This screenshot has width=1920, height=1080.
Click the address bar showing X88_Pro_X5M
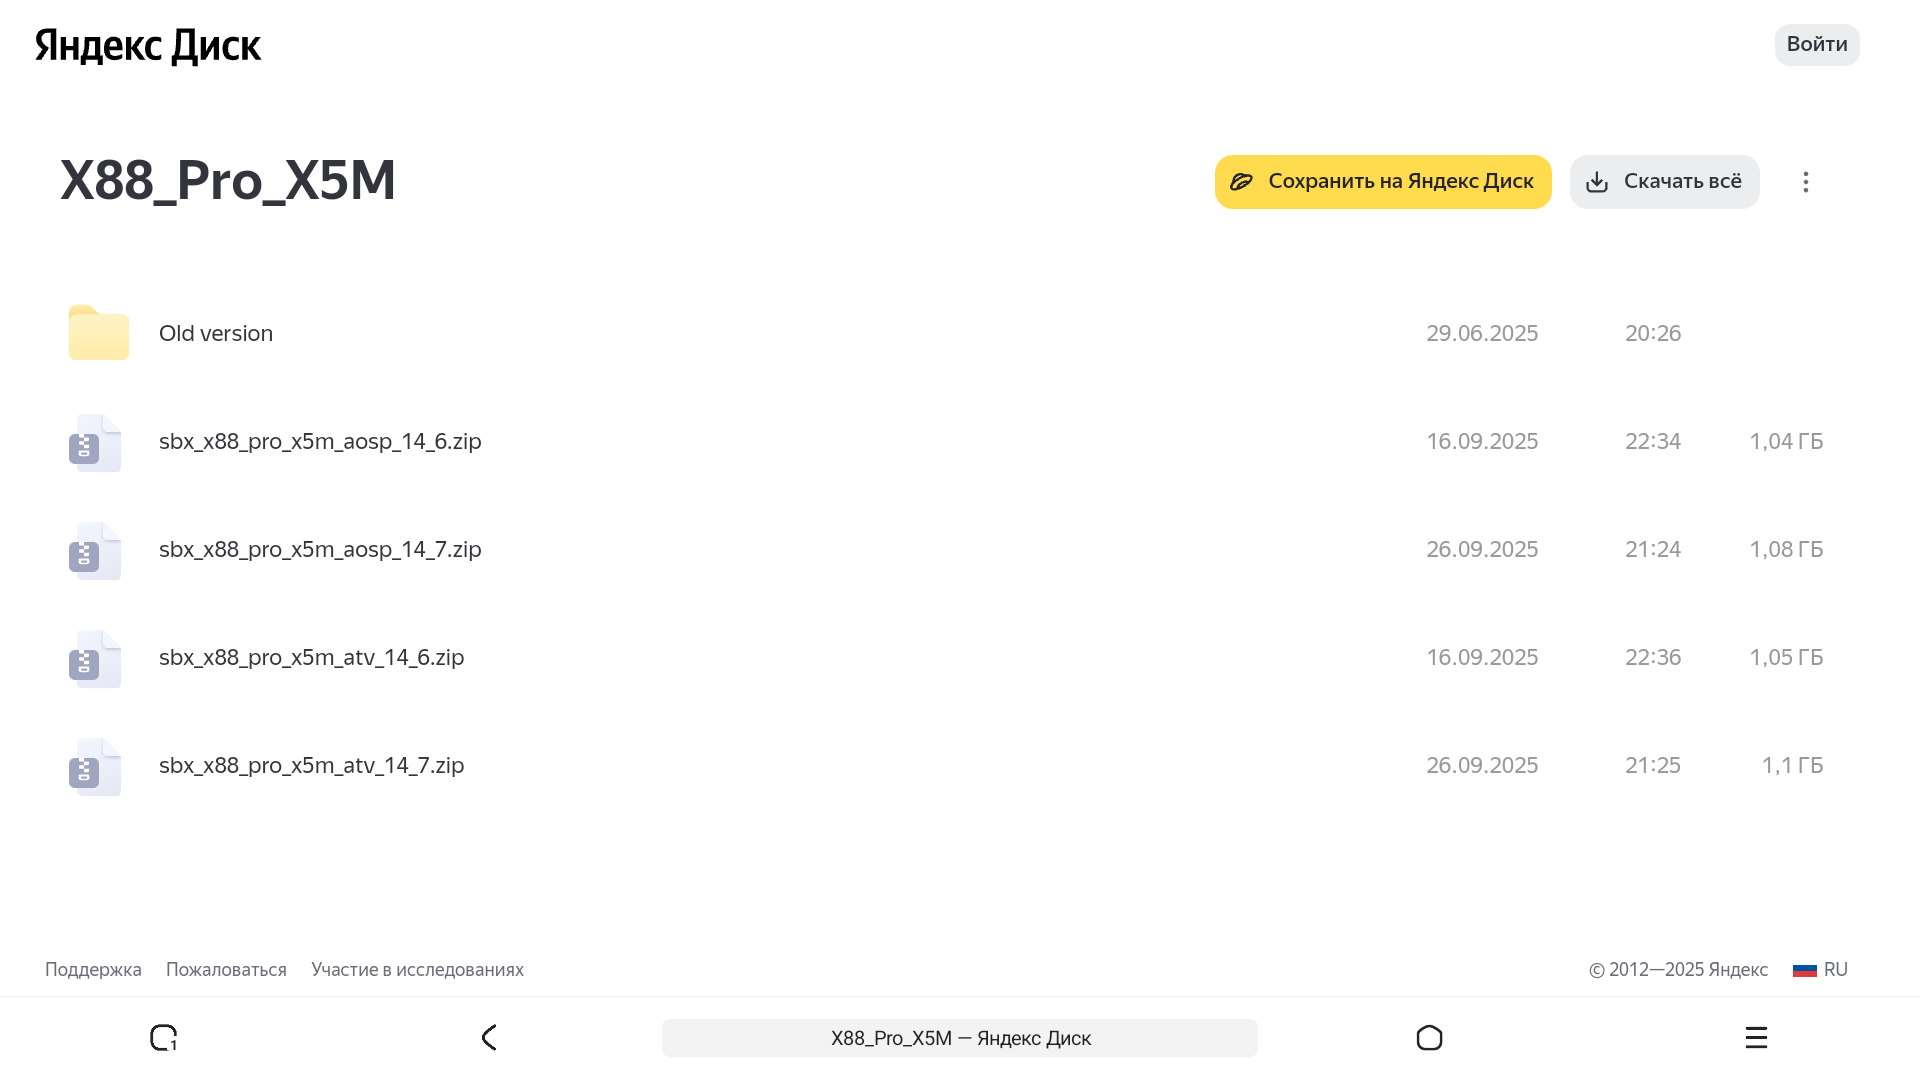coord(959,1038)
